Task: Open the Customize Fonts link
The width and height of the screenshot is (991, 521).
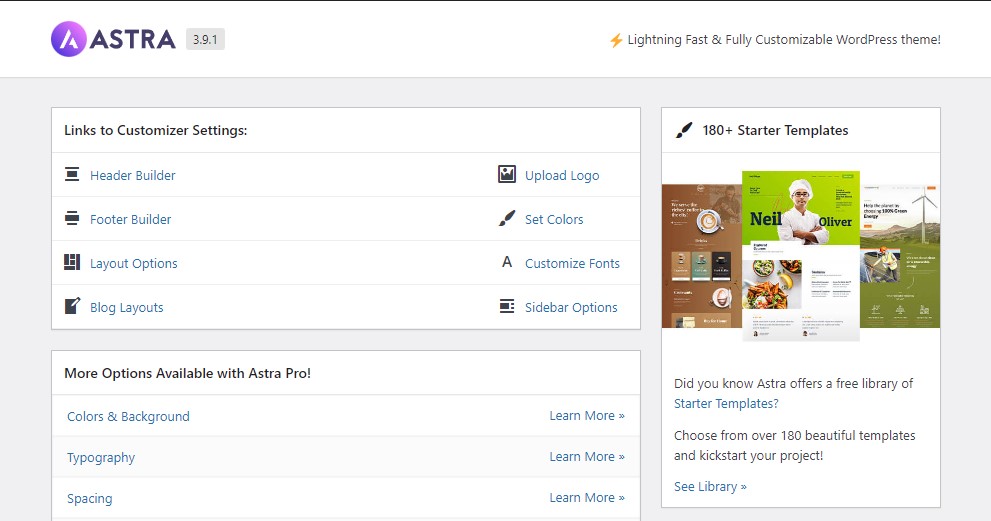Action: [572, 264]
